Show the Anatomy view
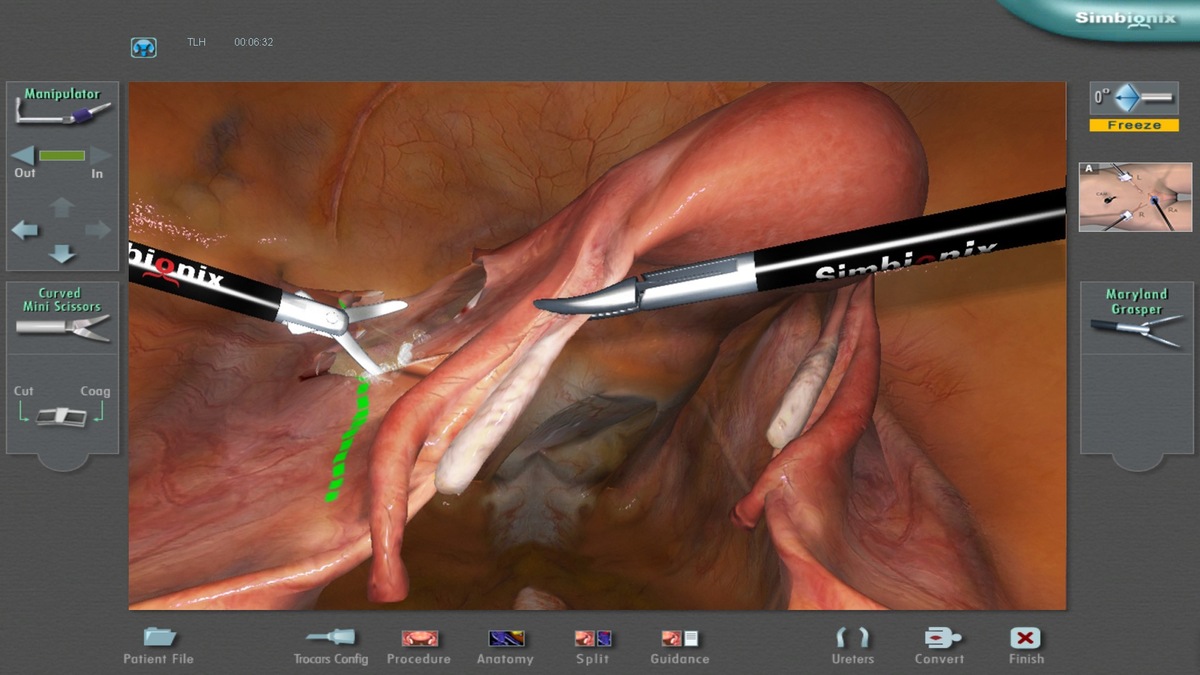This screenshot has width=1200, height=675. (x=505, y=646)
